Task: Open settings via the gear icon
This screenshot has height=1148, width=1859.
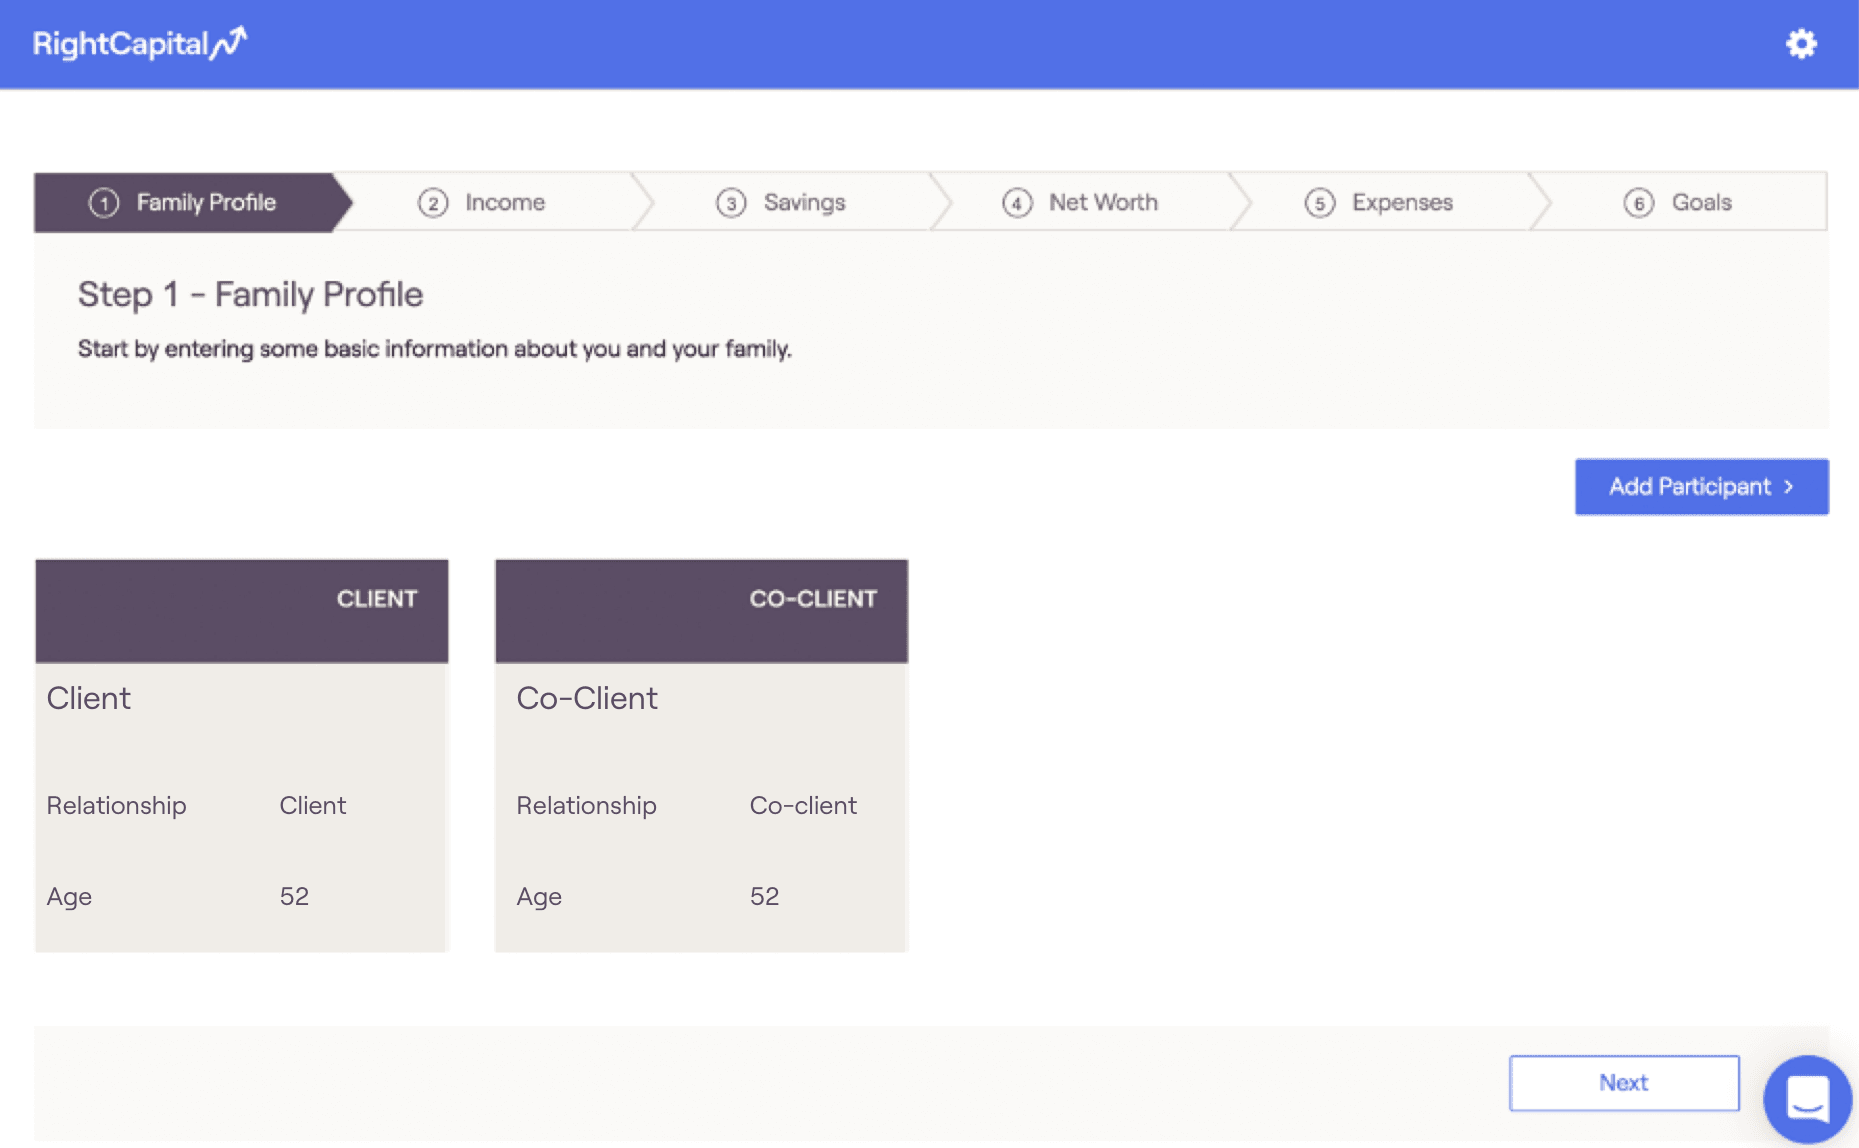Action: [1801, 44]
